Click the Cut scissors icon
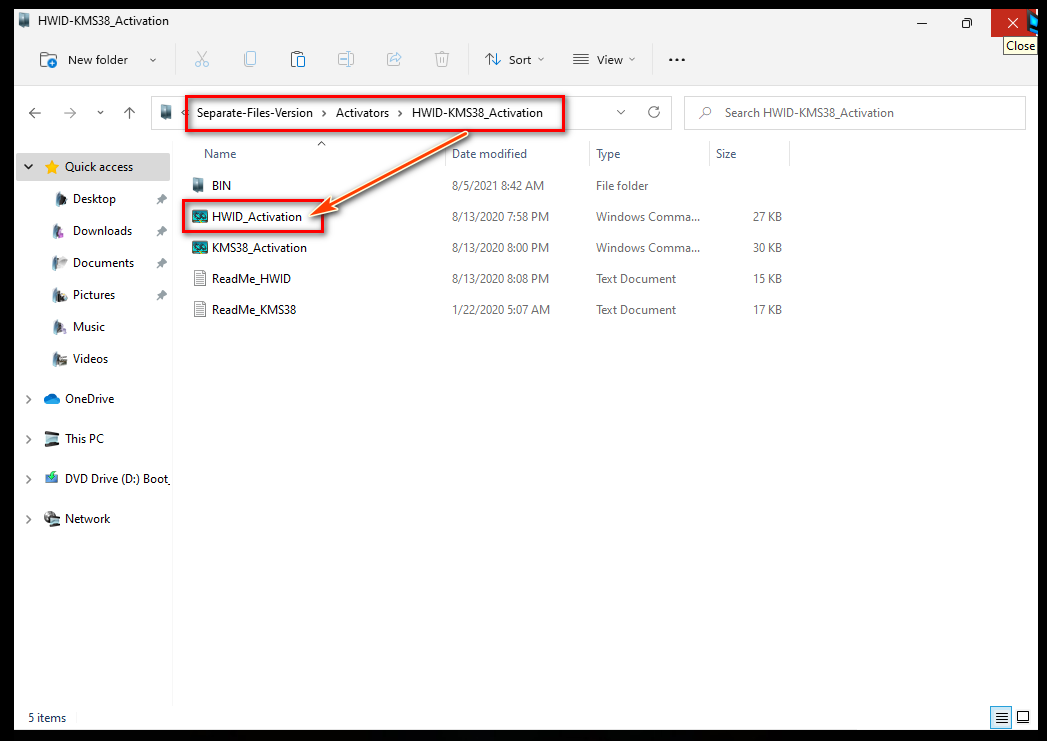Screen dimensions: 1047x741 (202, 59)
